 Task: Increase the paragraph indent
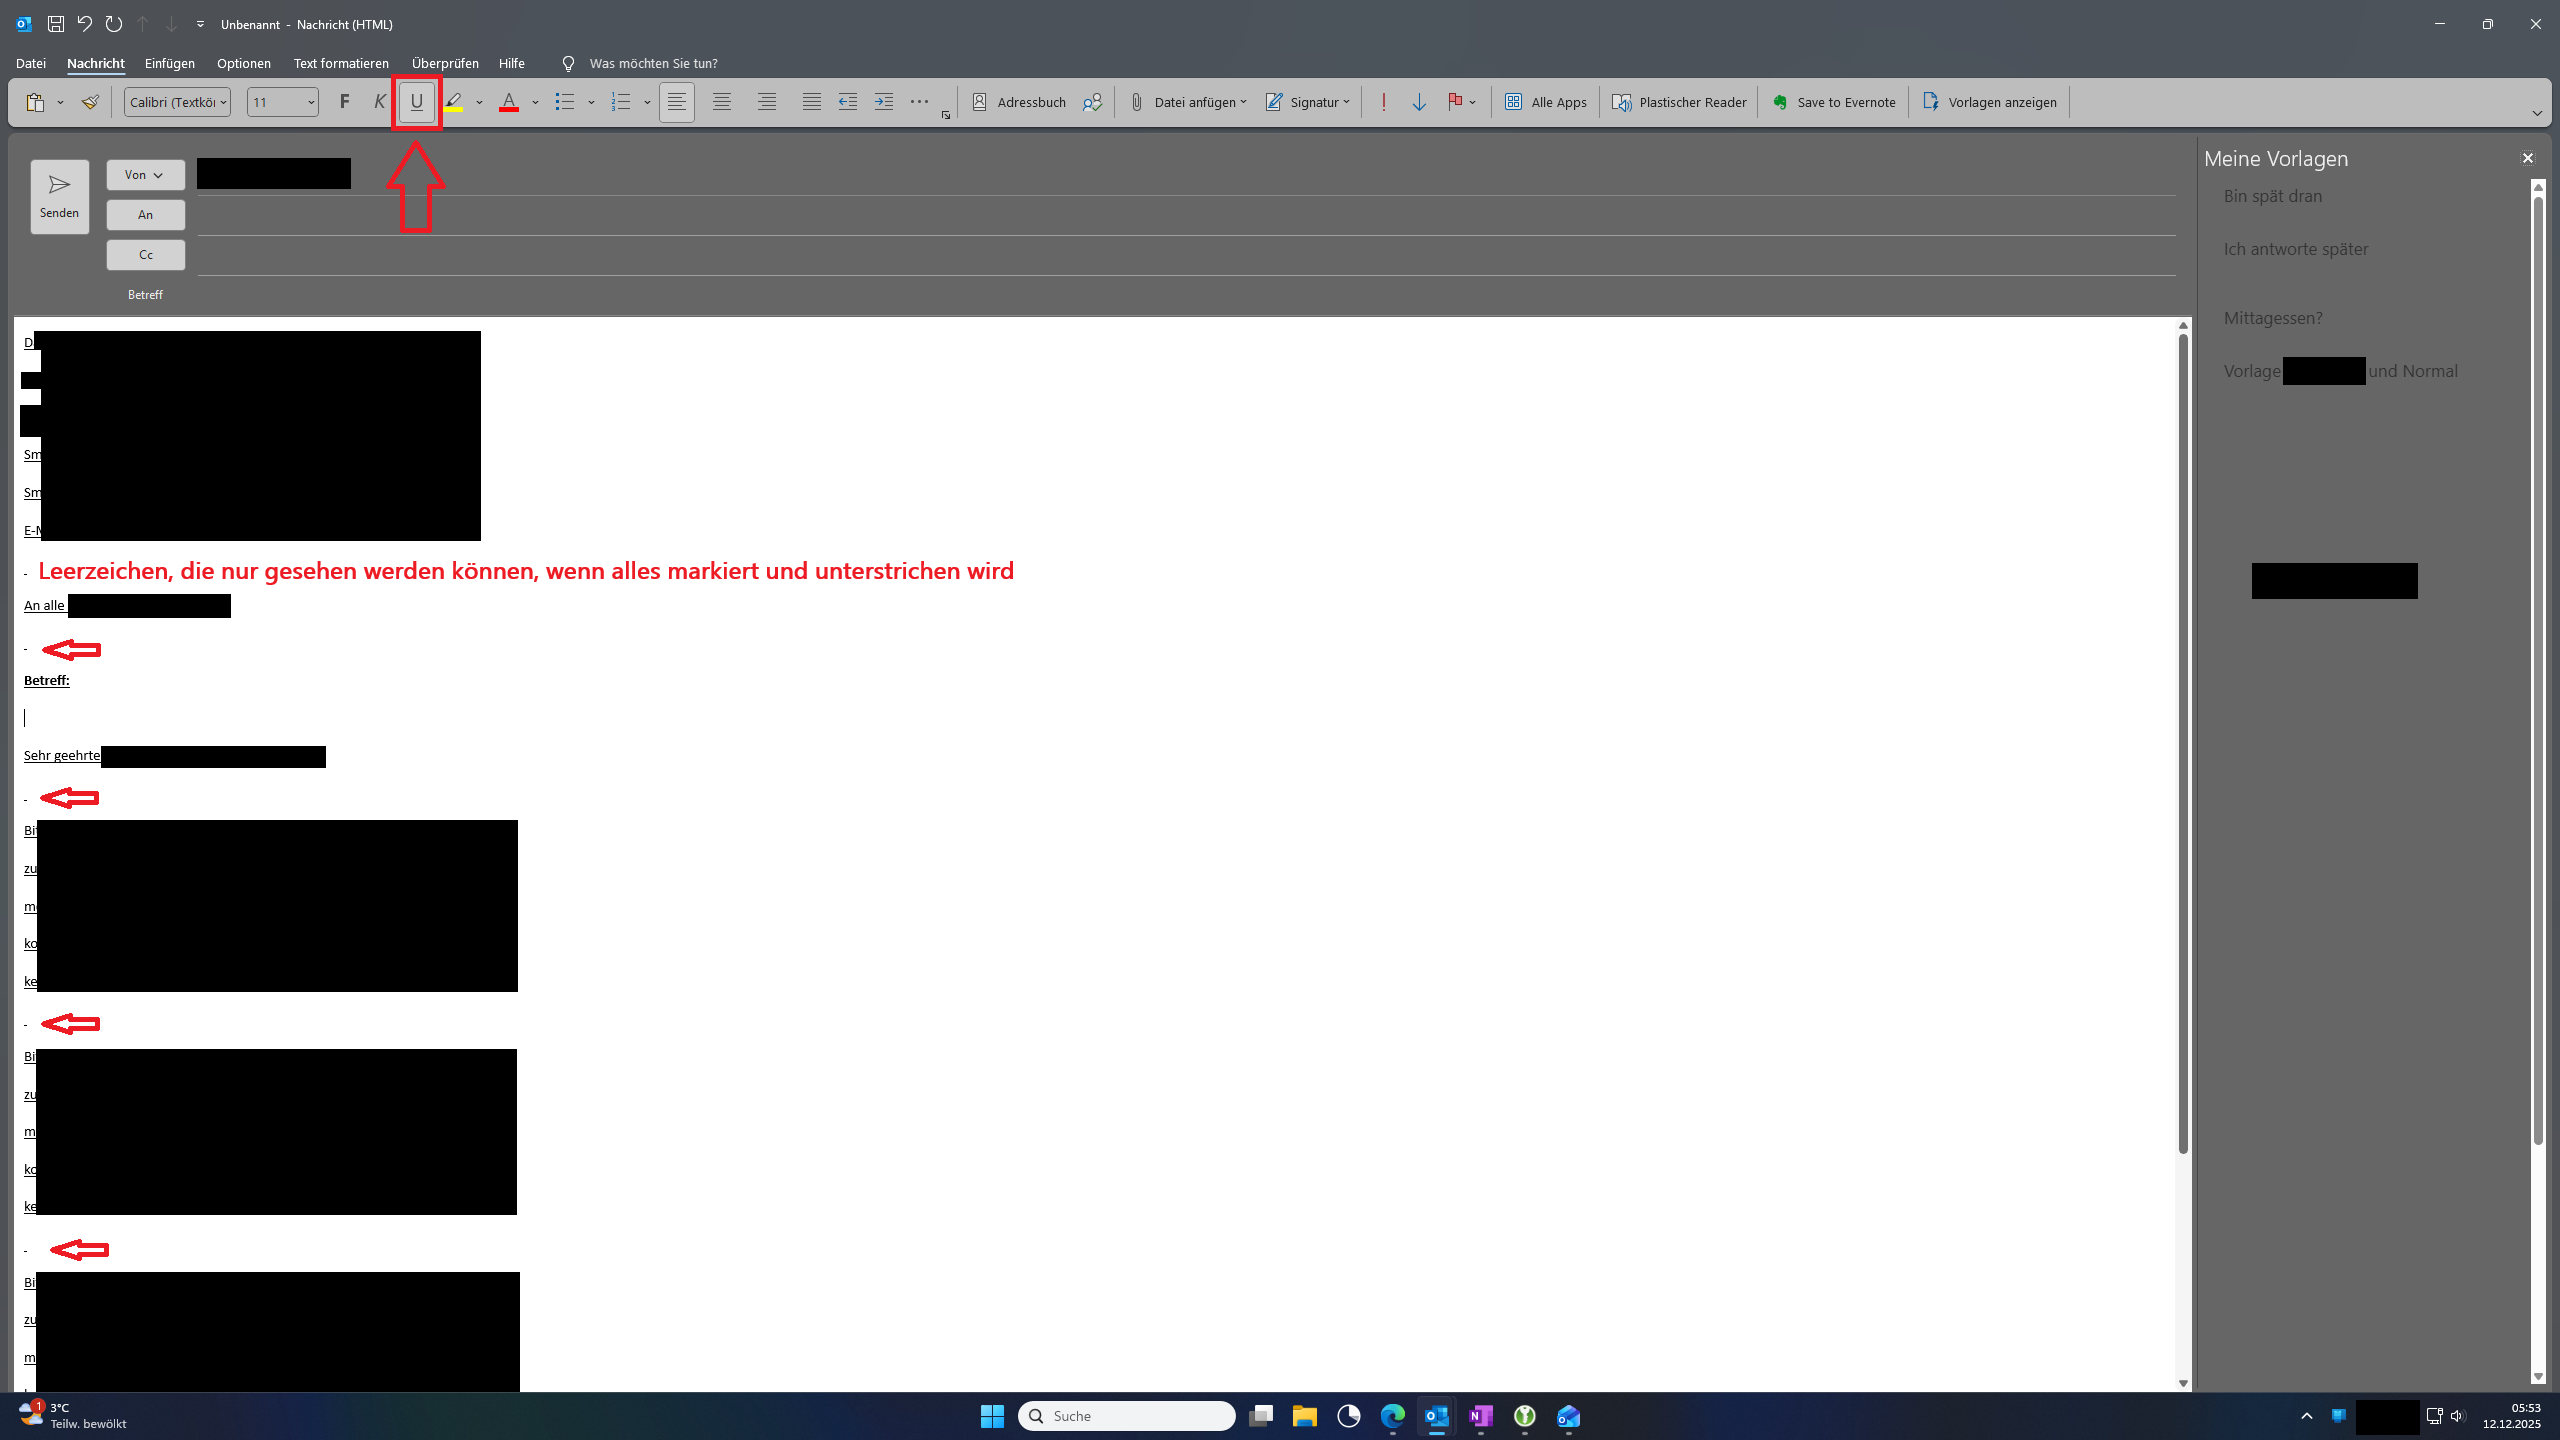coord(884,102)
